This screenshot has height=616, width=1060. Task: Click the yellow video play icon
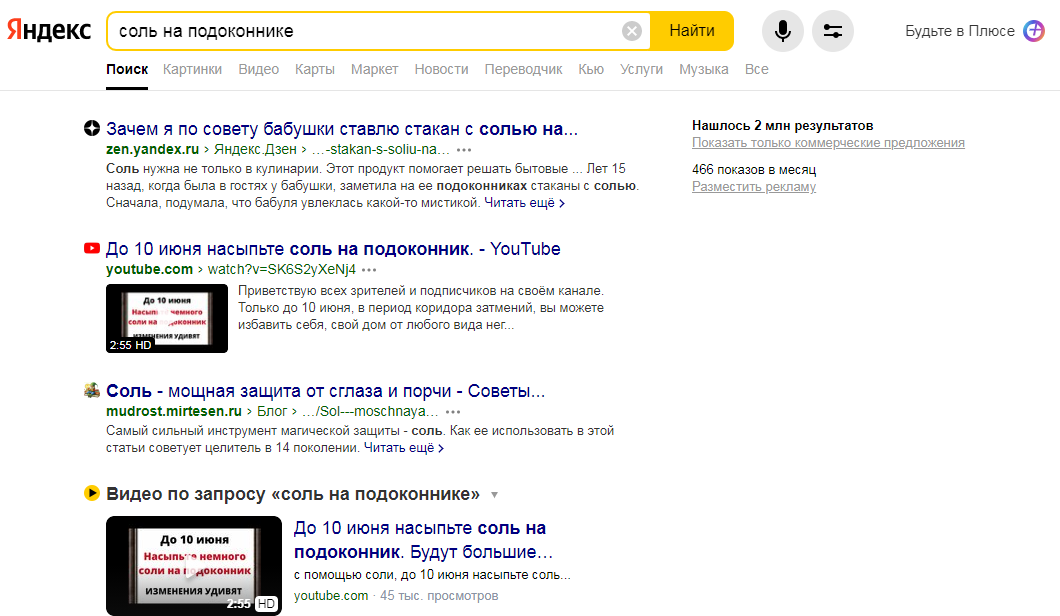[x=92, y=493]
